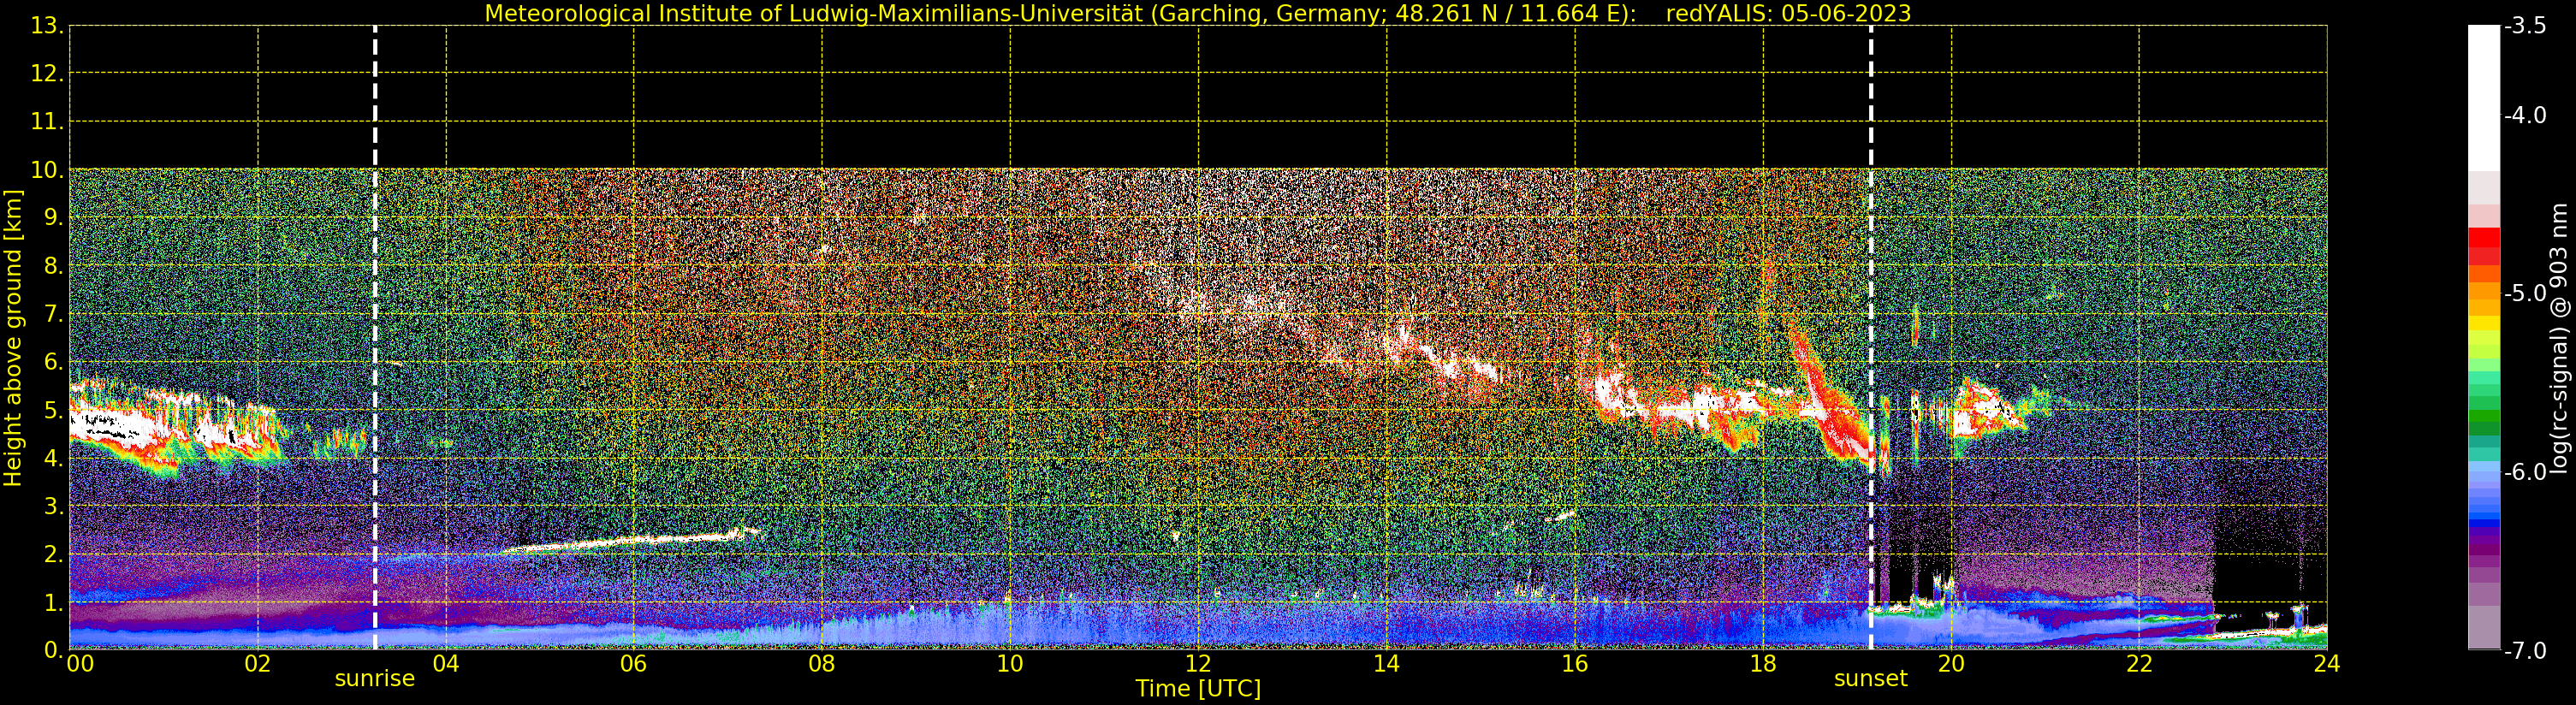Click the '0.' height axis tick
This screenshot has width=2576, height=705.
(54, 650)
